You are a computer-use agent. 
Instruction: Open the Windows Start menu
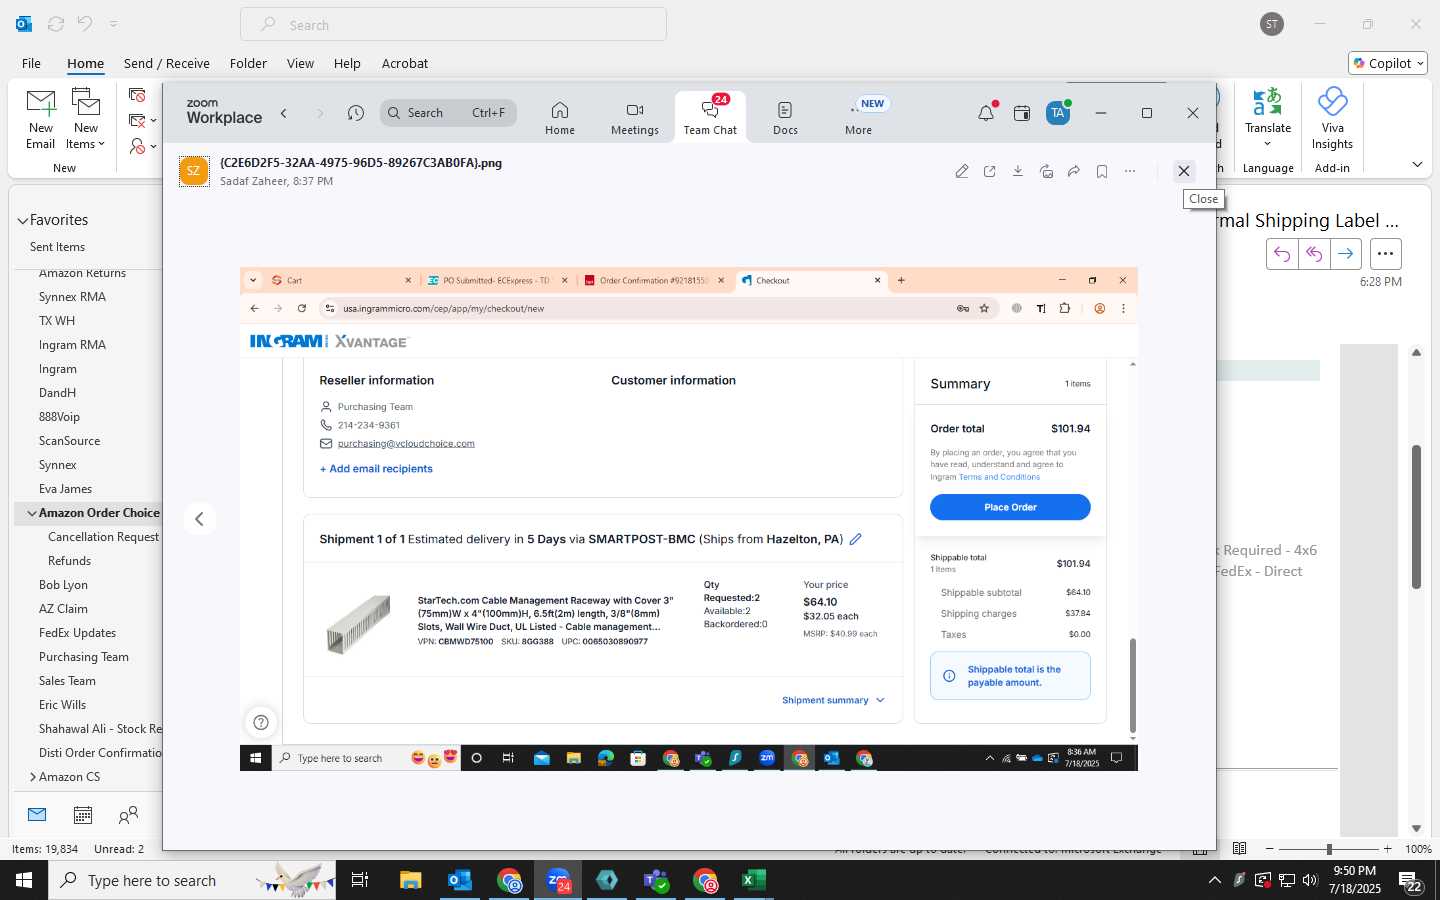coord(24,880)
